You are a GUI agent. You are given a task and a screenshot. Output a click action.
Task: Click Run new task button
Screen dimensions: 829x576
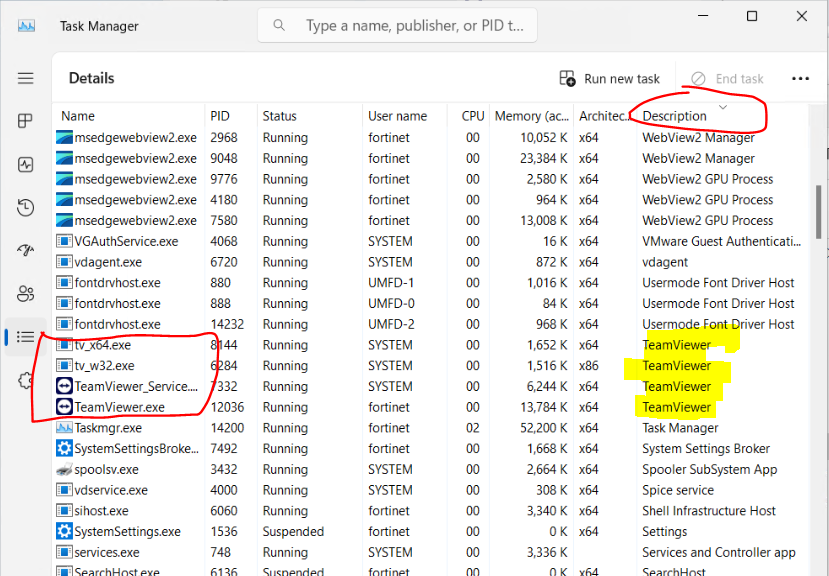(x=610, y=79)
